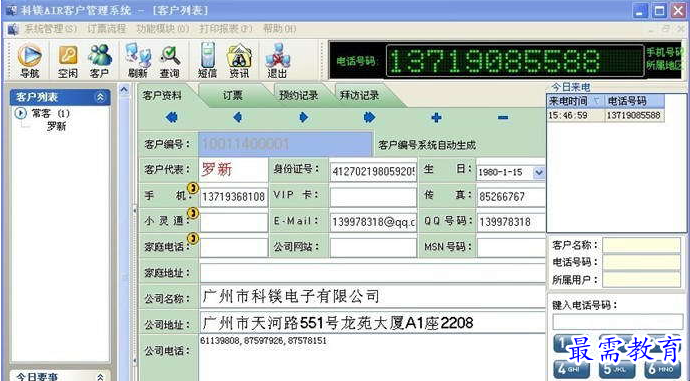Image resolution: width=690 pixels, height=381 pixels.
Task: Click dial icon beside 小灵通 label
Action: click(x=193, y=213)
